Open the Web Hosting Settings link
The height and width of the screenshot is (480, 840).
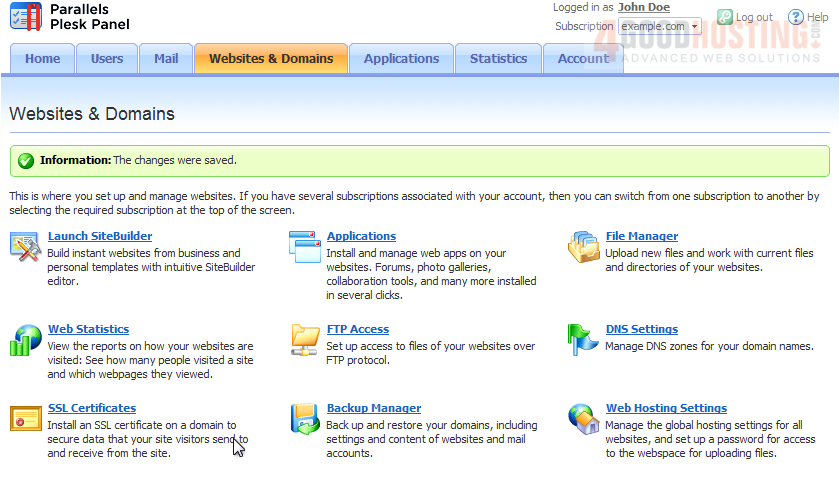point(666,408)
